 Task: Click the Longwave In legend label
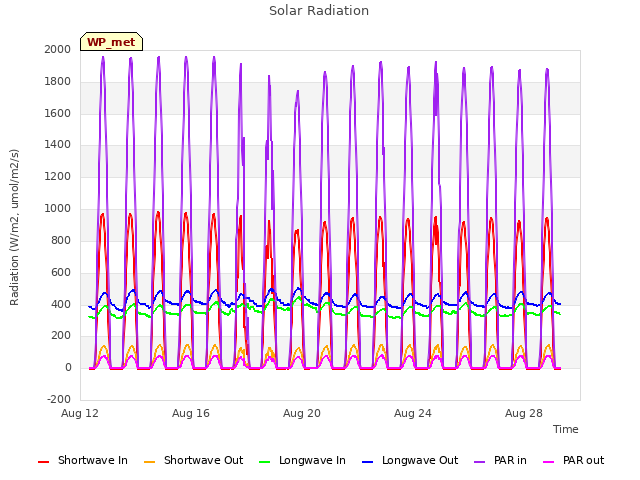click(x=312, y=460)
